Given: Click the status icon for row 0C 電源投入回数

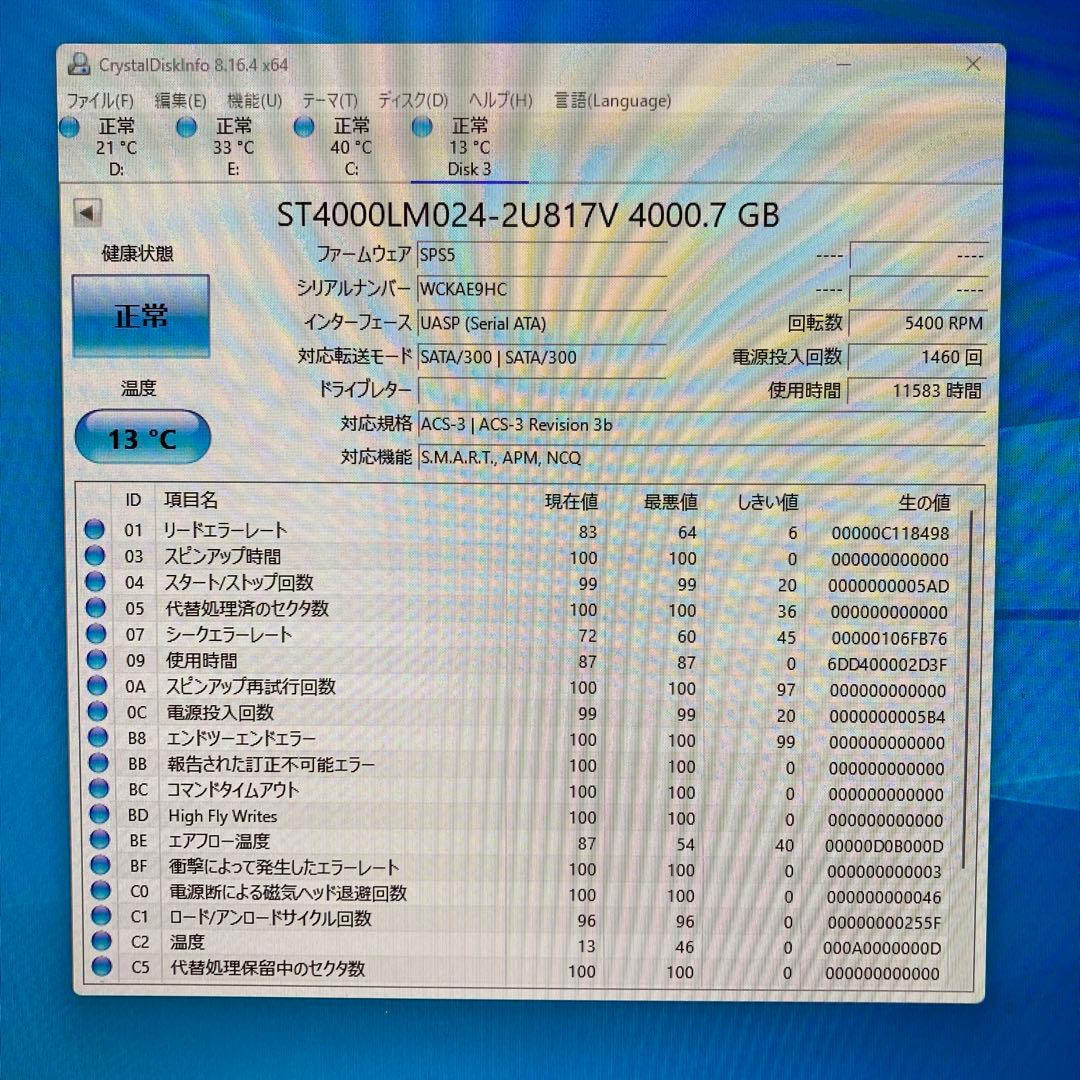Looking at the screenshot, I should pos(98,712).
